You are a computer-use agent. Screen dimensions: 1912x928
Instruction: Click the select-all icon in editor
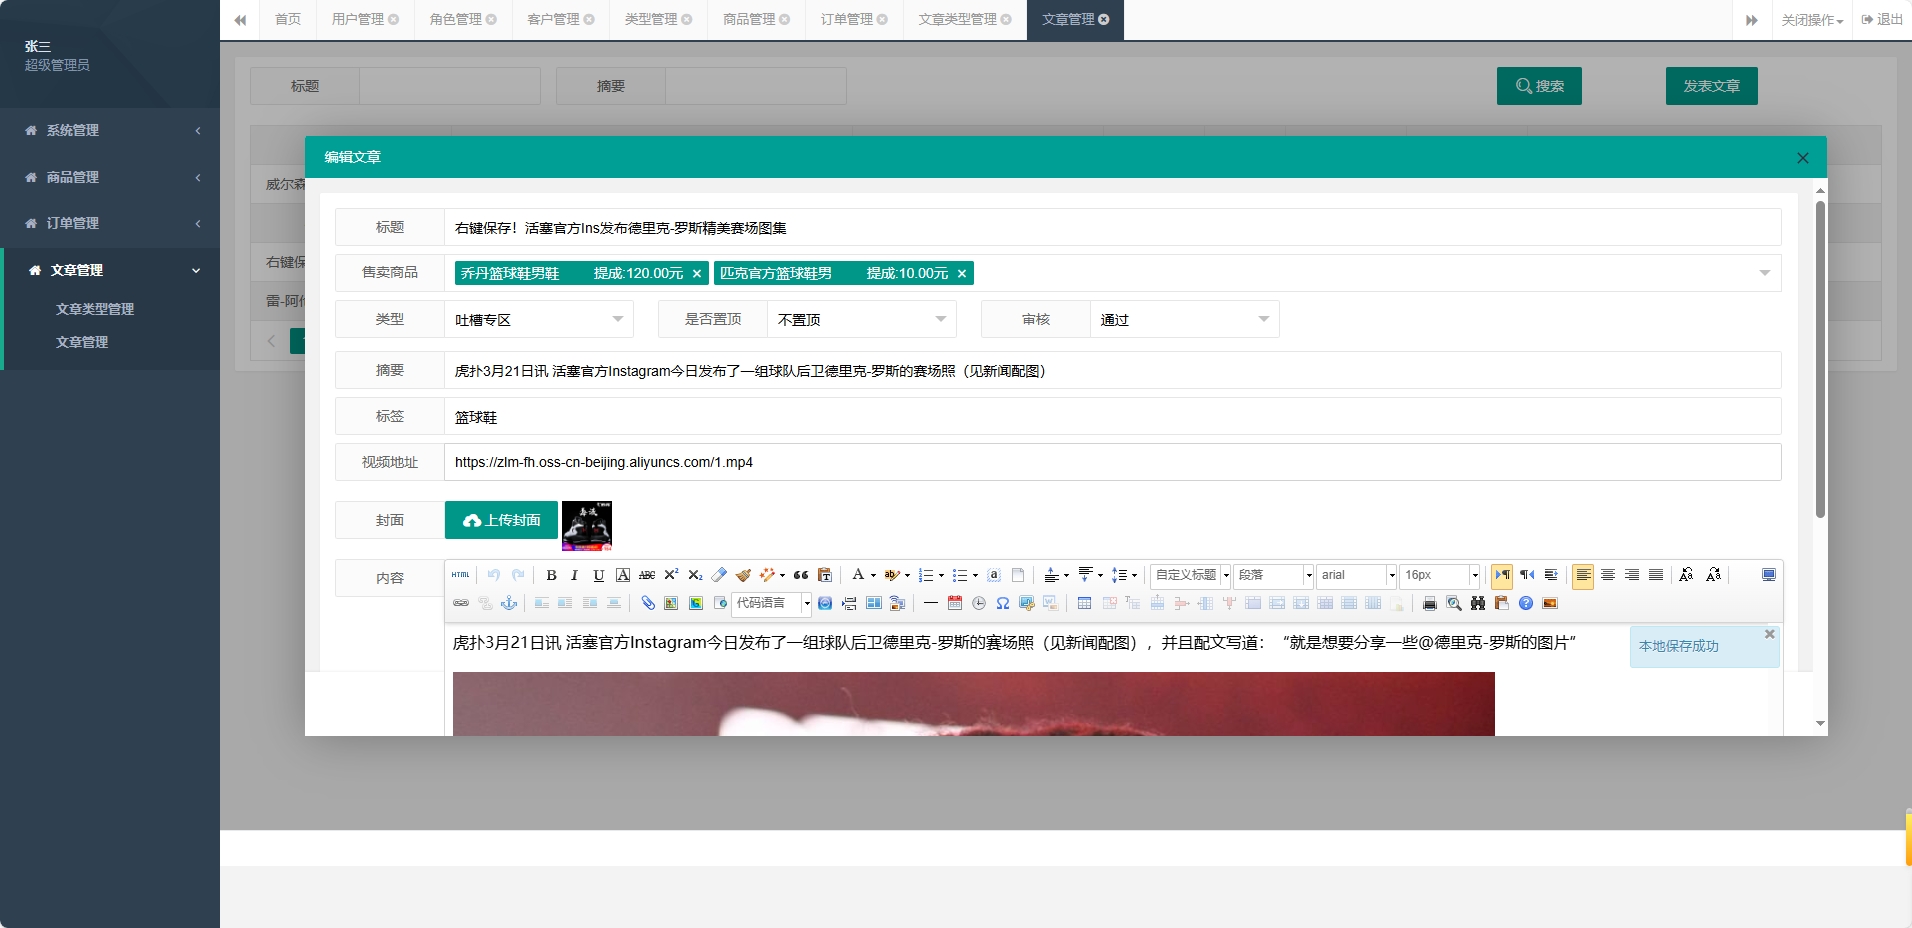(x=994, y=575)
